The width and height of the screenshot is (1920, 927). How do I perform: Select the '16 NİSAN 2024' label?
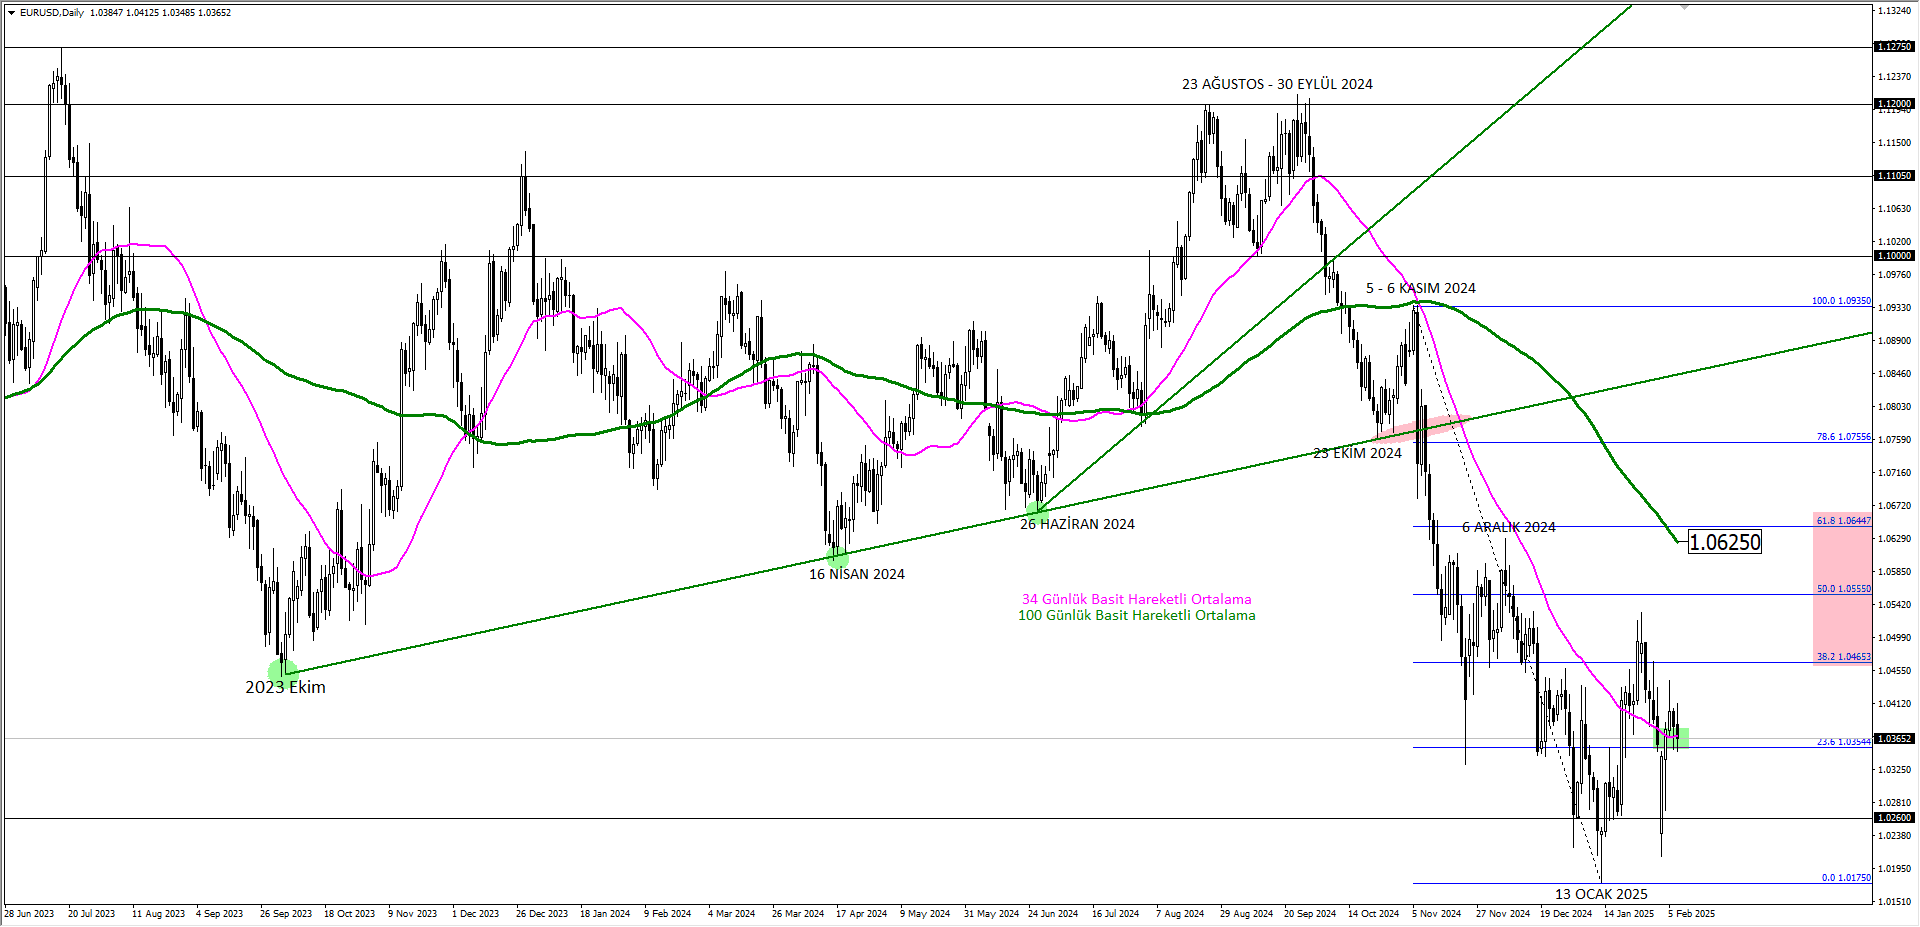pyautogui.click(x=856, y=574)
